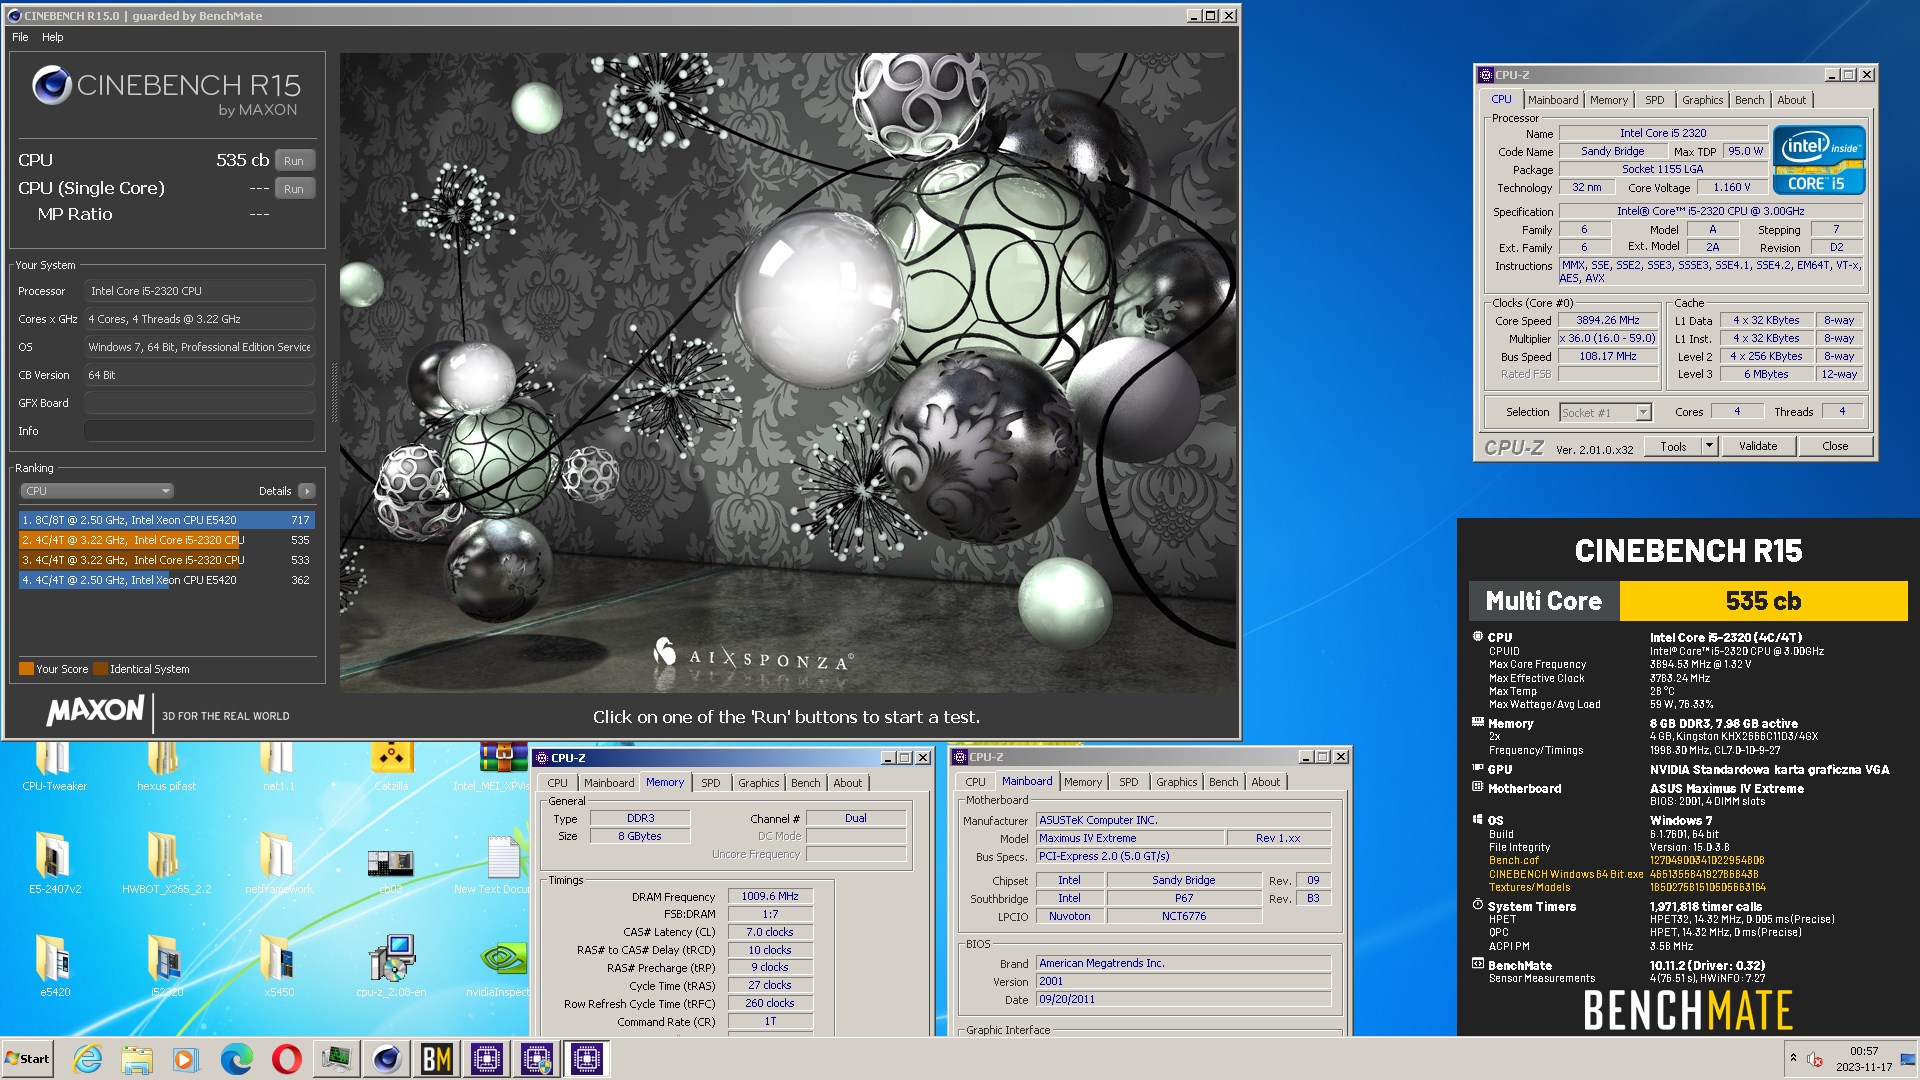Select the highlighted ranking row scoring 535

tap(167, 540)
